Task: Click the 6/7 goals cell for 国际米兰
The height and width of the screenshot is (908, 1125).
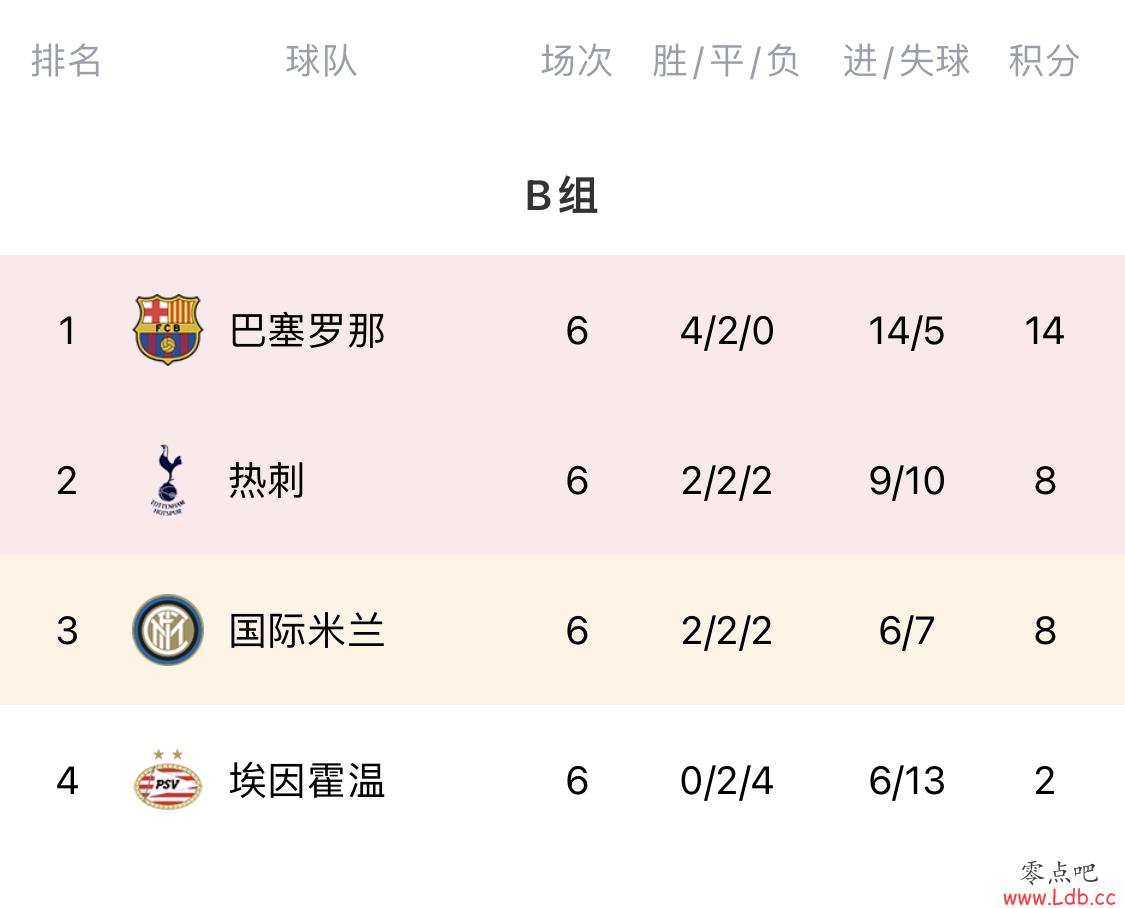Action: 906,631
